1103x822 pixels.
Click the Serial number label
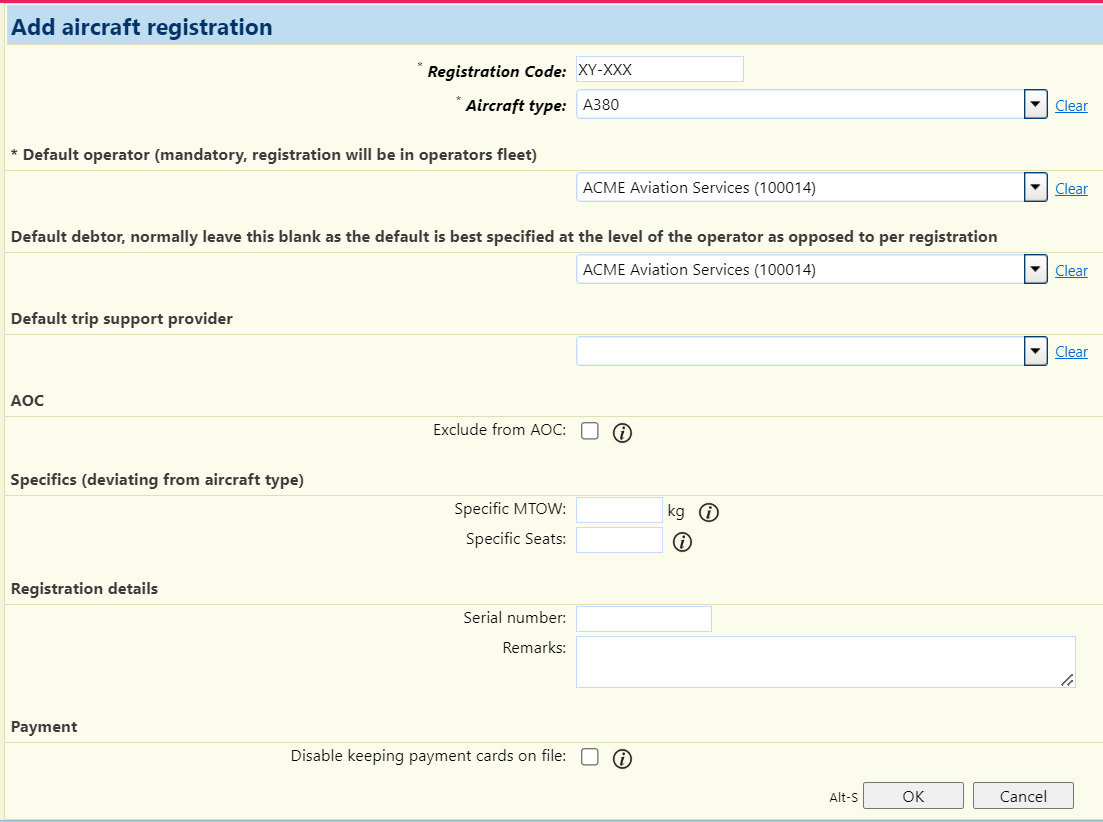click(x=514, y=617)
